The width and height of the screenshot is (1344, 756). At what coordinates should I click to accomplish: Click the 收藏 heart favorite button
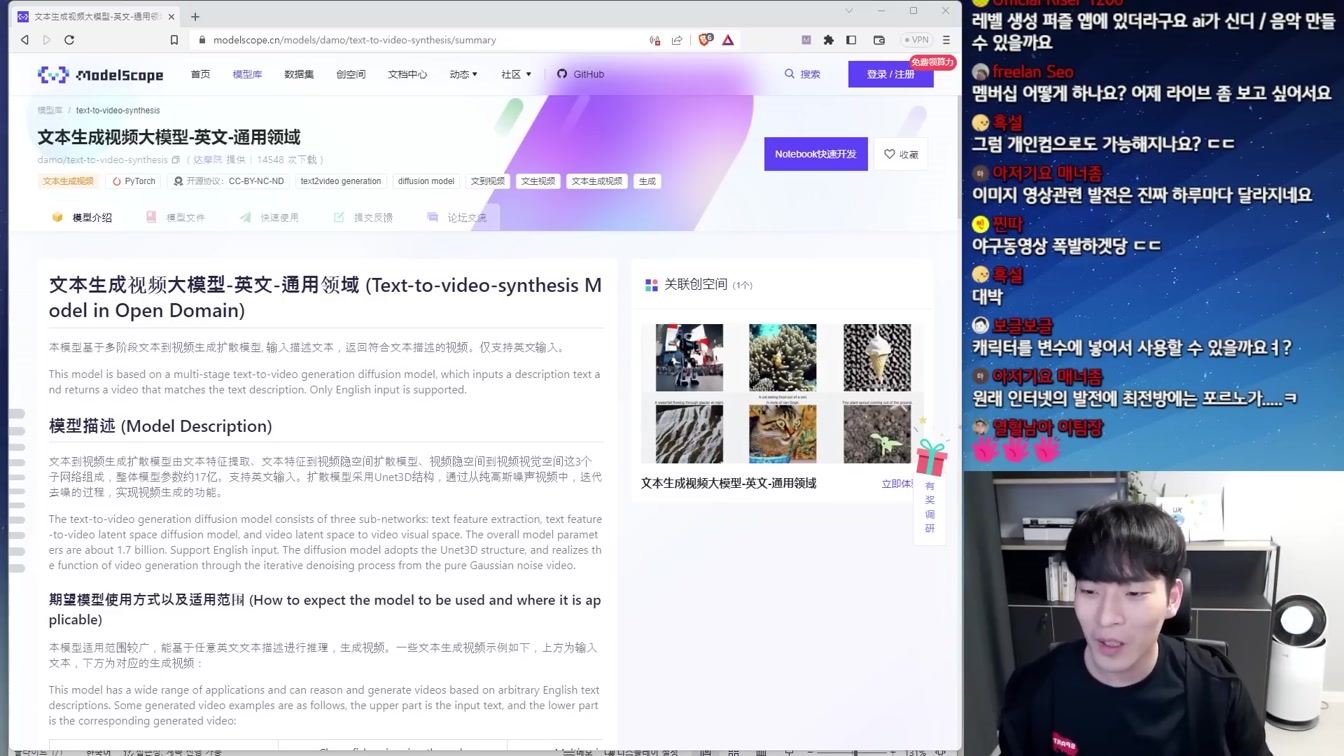(901, 154)
